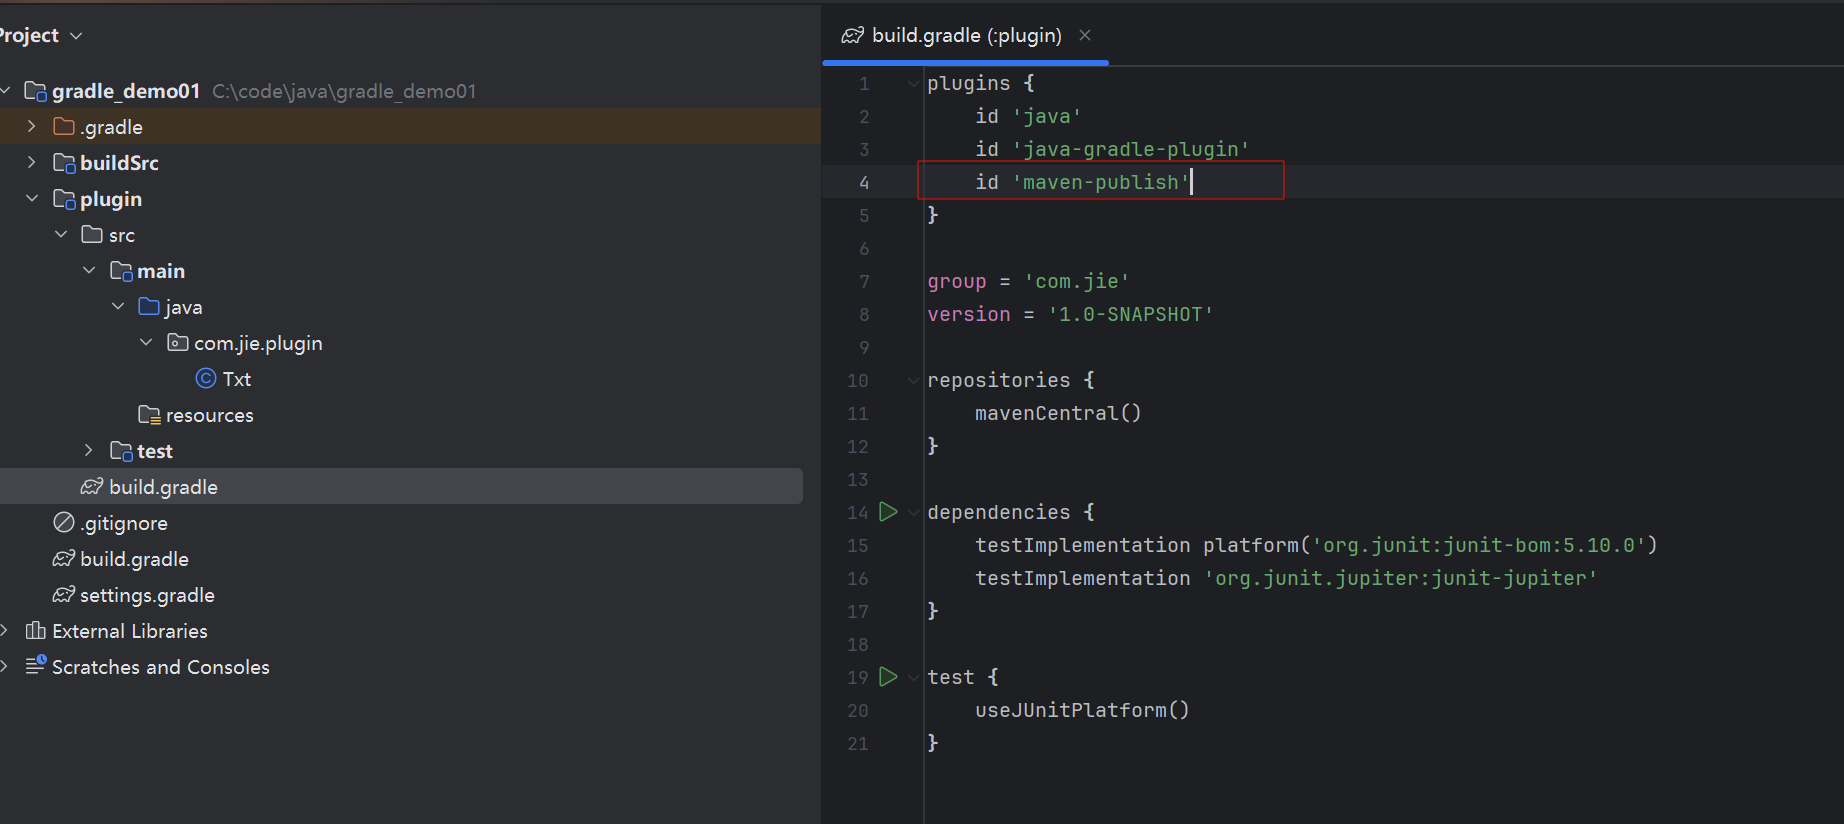Click line number 13 in gutter
The height and width of the screenshot is (824, 1844).
[858, 479]
